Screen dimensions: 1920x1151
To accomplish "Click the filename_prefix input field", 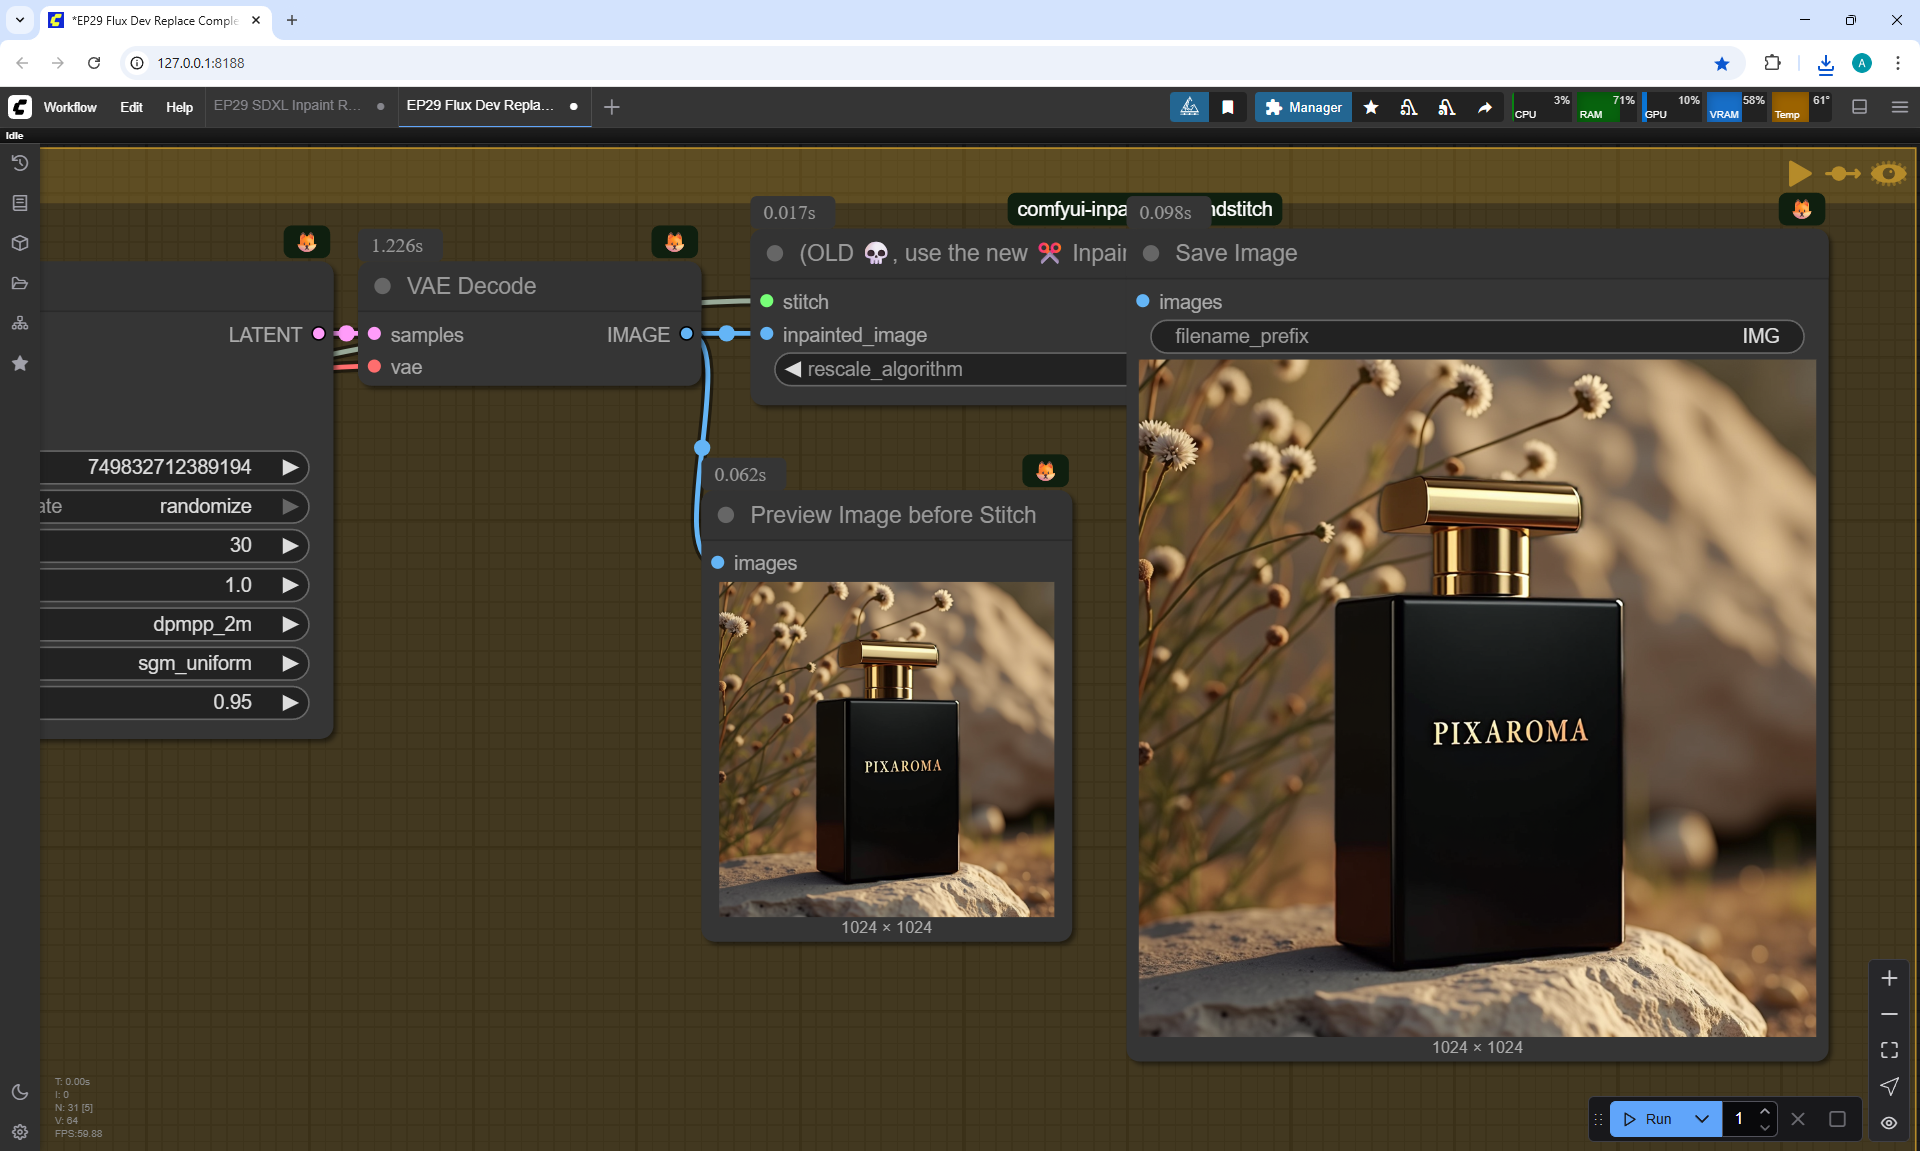I will pyautogui.click(x=1476, y=337).
